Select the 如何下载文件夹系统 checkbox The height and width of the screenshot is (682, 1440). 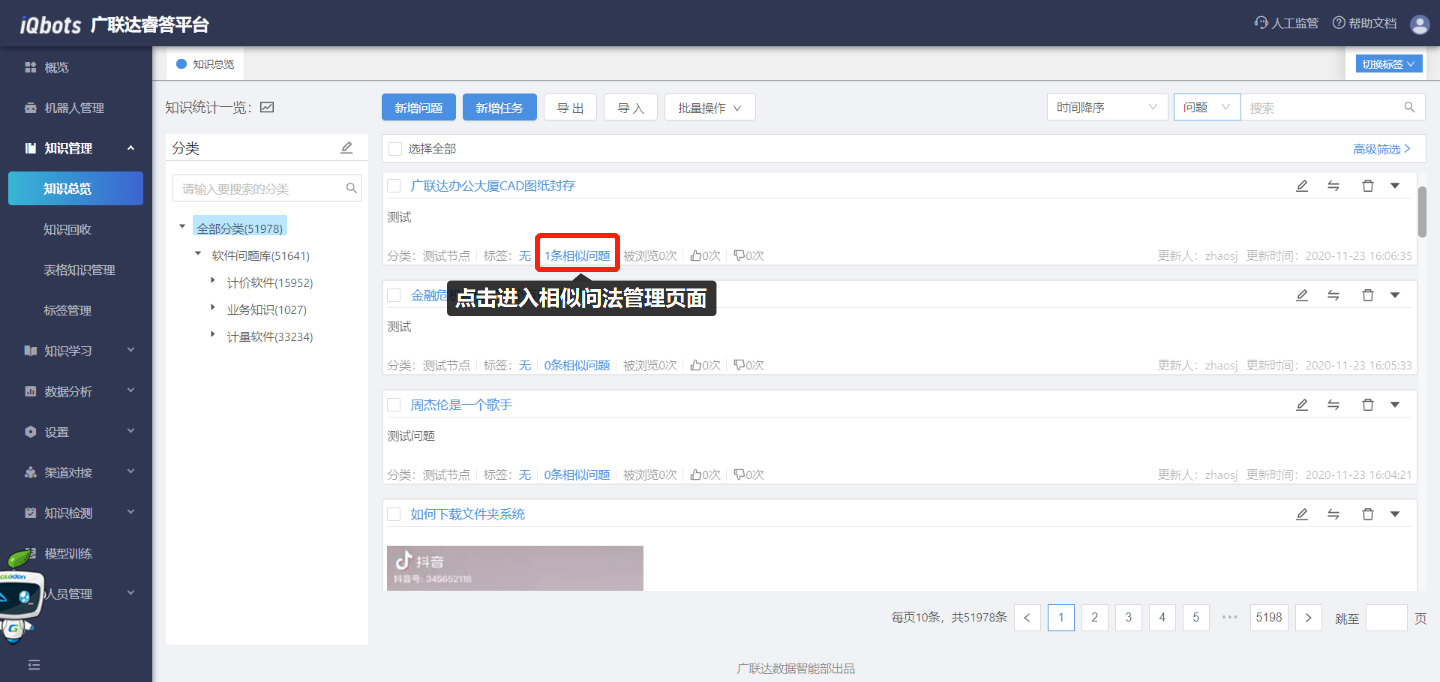[x=394, y=514]
